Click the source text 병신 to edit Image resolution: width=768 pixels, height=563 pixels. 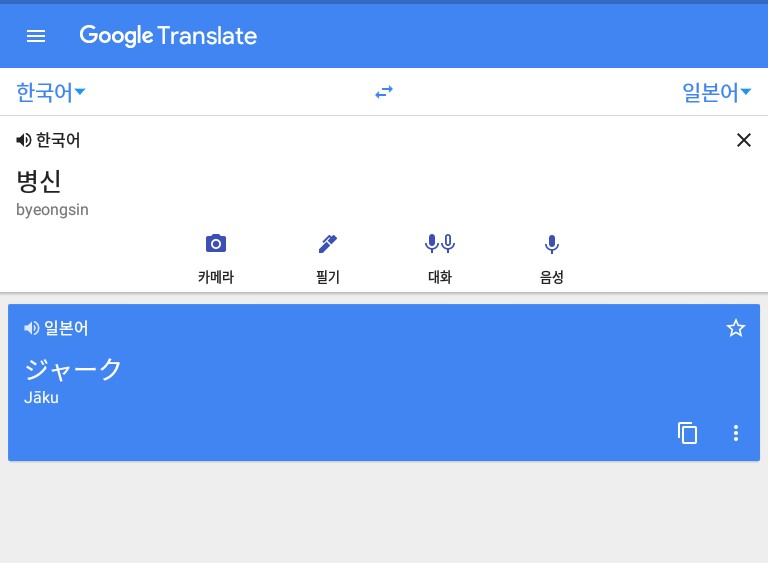point(39,181)
